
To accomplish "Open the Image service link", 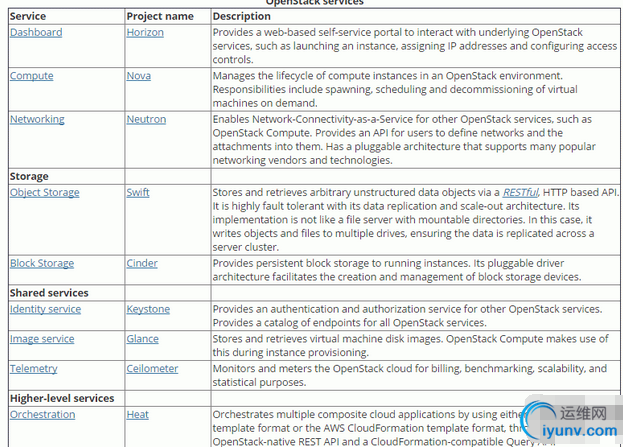I will tap(42, 339).
